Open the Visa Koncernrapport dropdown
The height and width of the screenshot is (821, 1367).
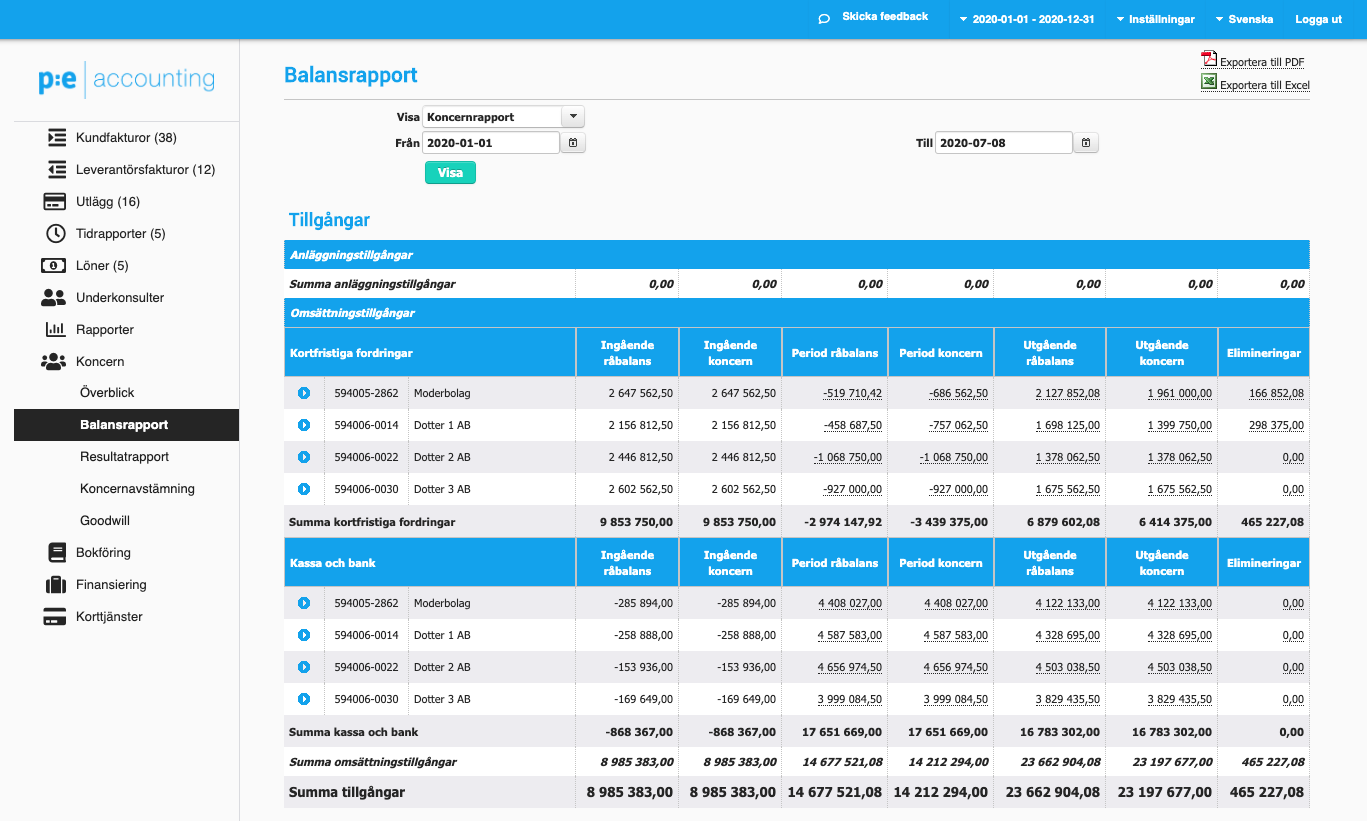(x=503, y=117)
